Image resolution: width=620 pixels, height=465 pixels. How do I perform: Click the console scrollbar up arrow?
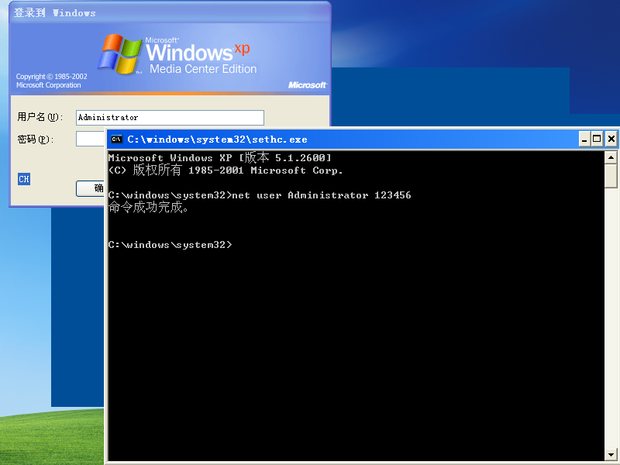(611, 158)
